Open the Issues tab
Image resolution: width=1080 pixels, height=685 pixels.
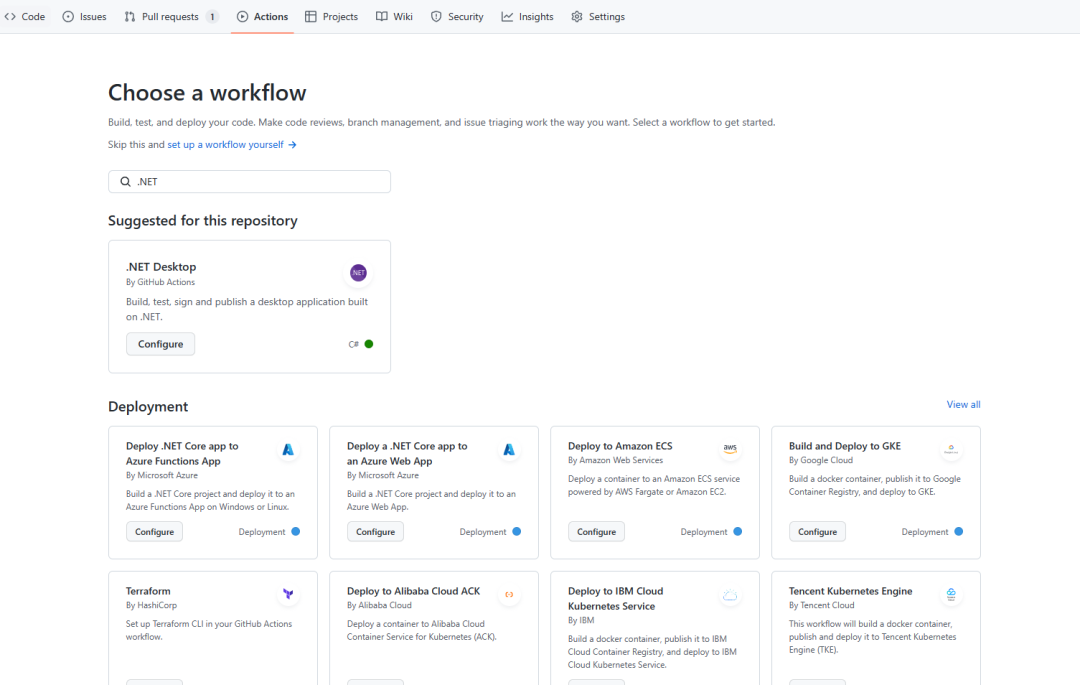(84, 17)
